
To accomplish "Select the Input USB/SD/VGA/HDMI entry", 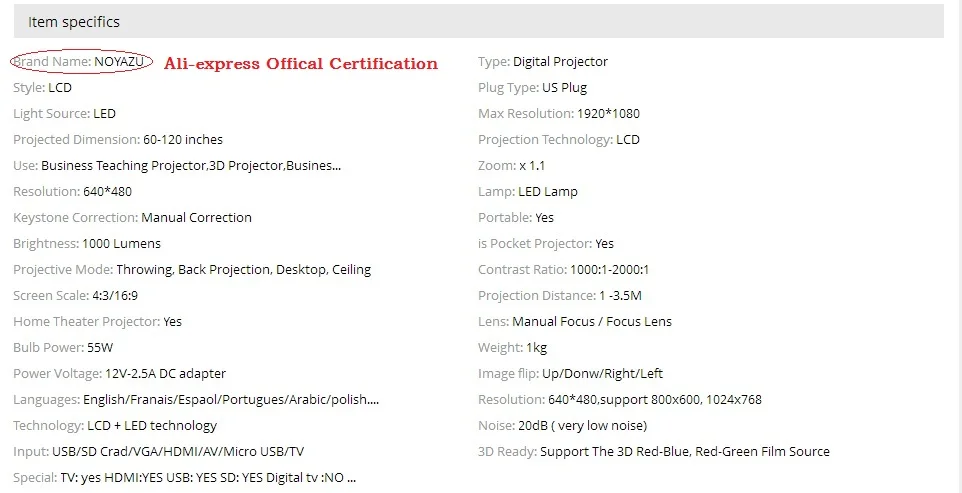I will (158, 452).
